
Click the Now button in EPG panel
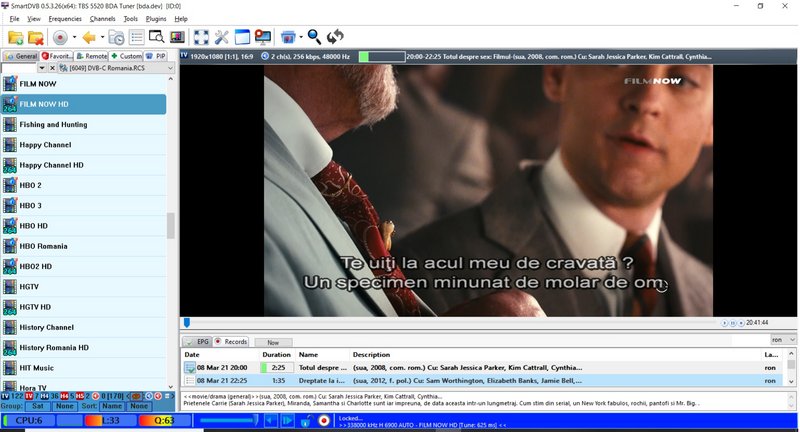[x=273, y=343]
